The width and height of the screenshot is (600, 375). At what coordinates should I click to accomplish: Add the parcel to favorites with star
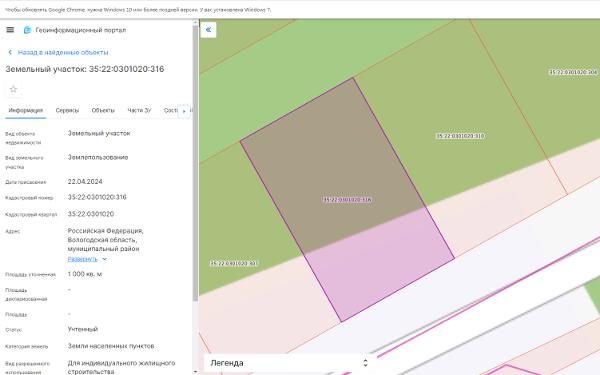tap(13, 90)
